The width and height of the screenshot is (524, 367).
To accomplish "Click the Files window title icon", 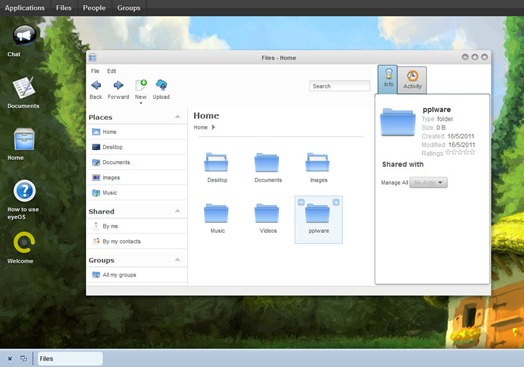I will pos(93,57).
